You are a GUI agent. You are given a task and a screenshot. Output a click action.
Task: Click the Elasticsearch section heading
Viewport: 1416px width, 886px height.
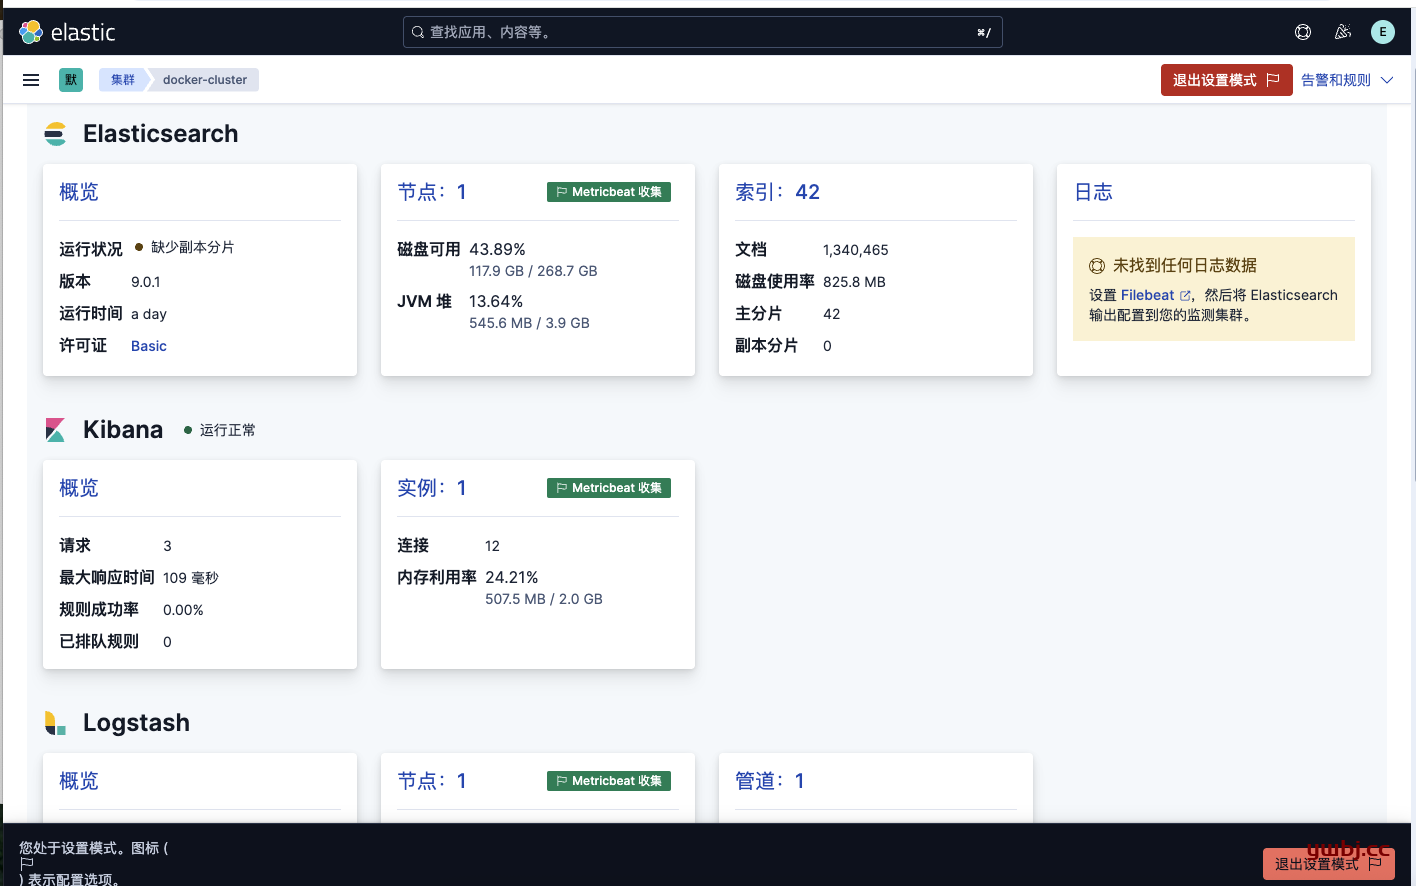(161, 133)
